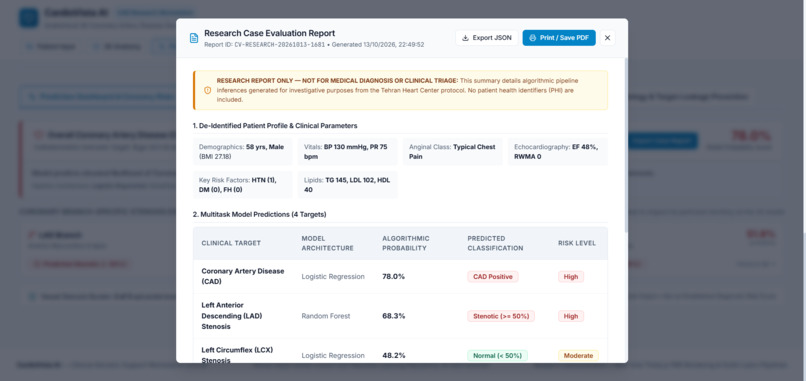
Task: Click Left Circumflex (LCX) Stenosis label
Action: pyautogui.click(x=237, y=355)
